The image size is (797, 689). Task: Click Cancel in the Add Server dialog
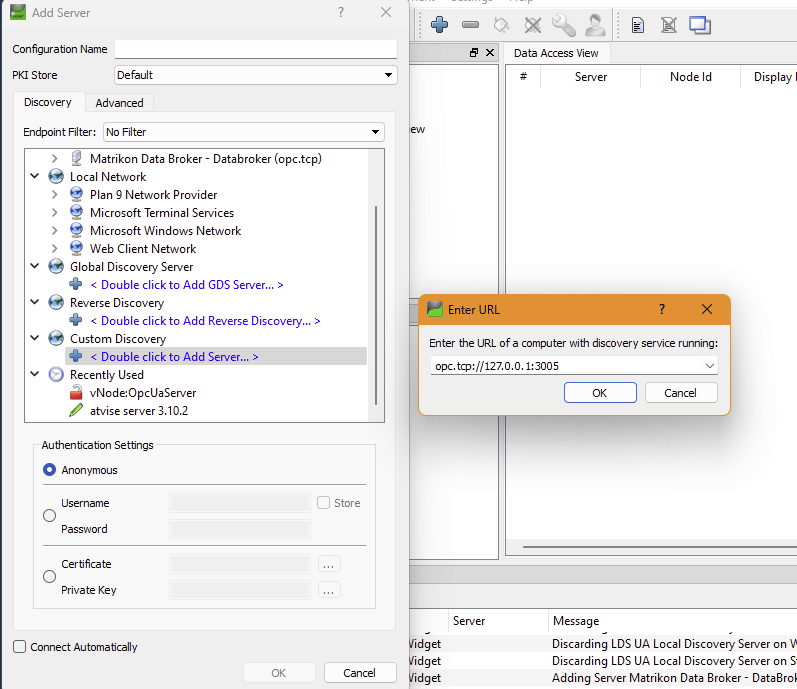pos(359,673)
